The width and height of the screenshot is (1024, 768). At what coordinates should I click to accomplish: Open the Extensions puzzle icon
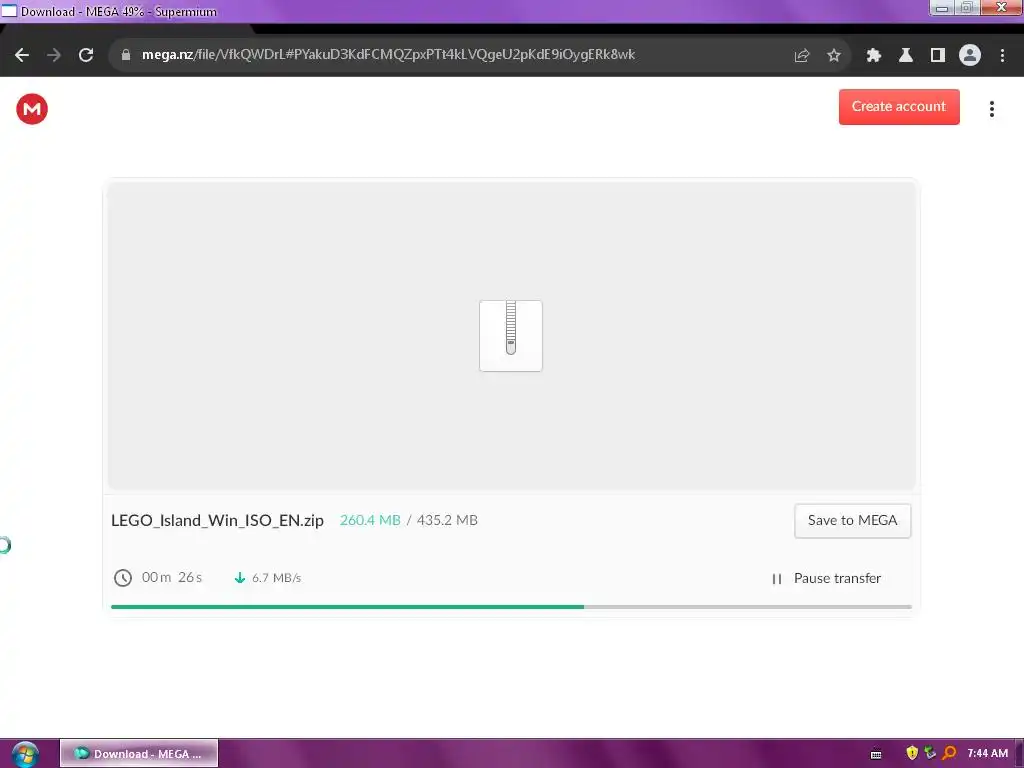pos(873,56)
